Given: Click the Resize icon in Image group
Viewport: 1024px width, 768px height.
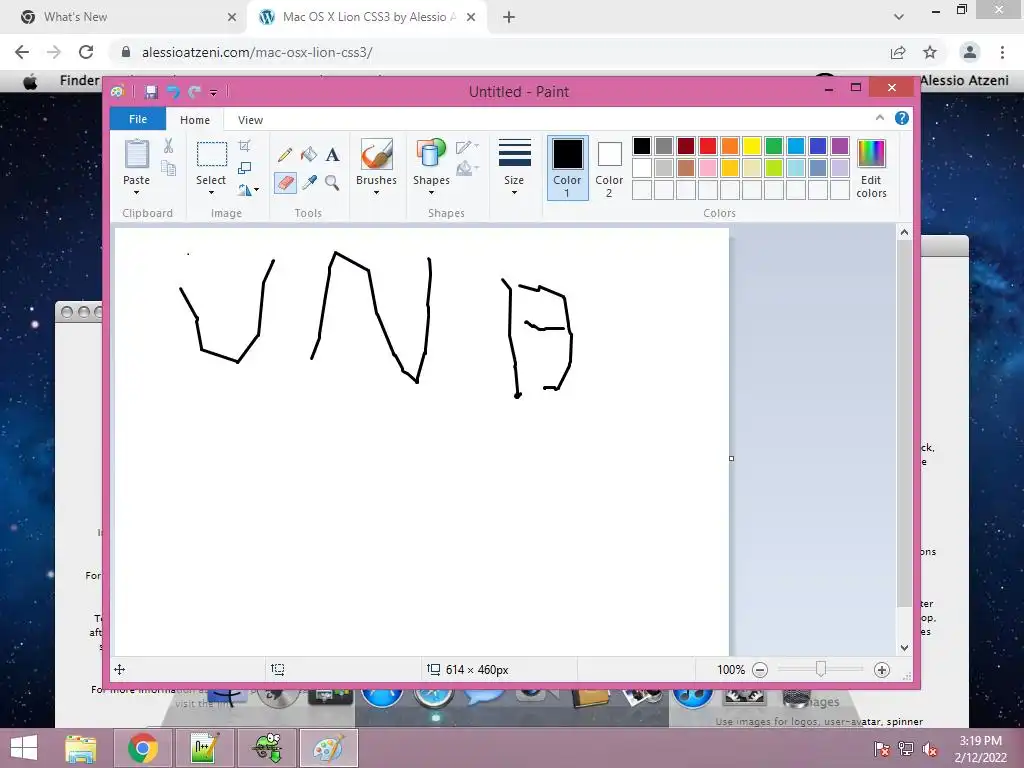Looking at the screenshot, I should coord(244,168).
